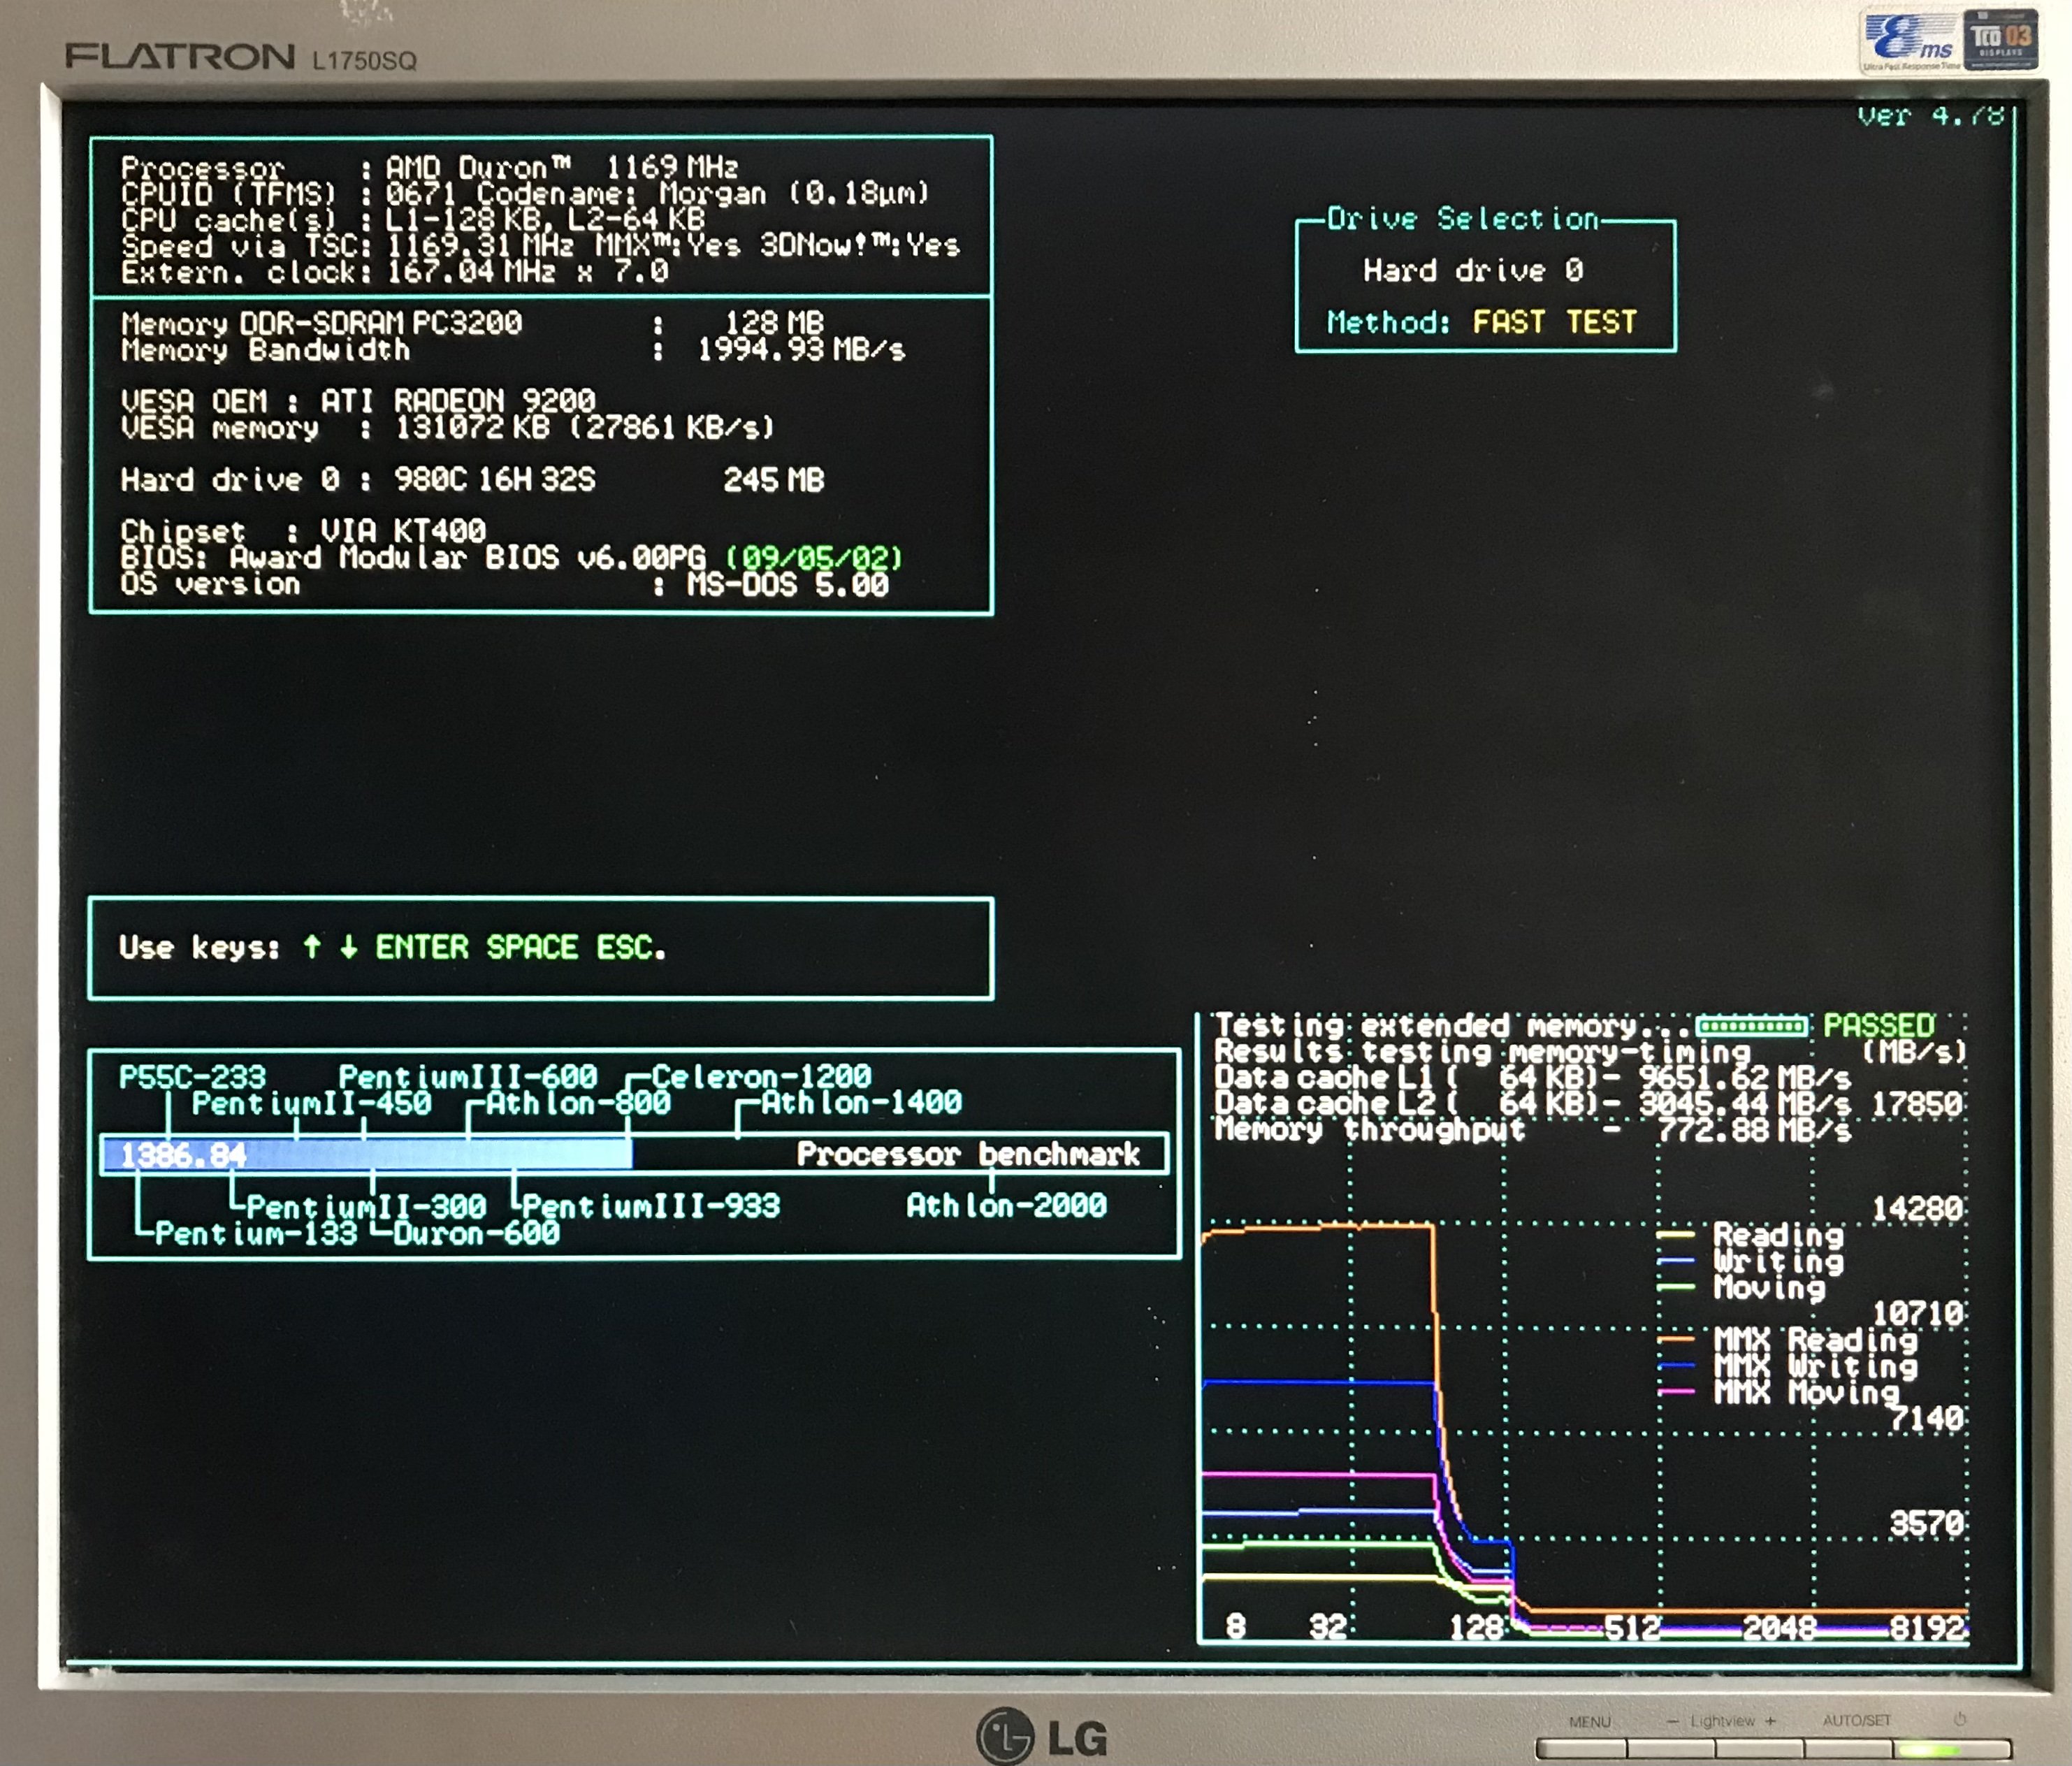Screen dimensions: 2072x1766
Task: Click the yellow Reading legend line
Action: click(x=1676, y=1235)
